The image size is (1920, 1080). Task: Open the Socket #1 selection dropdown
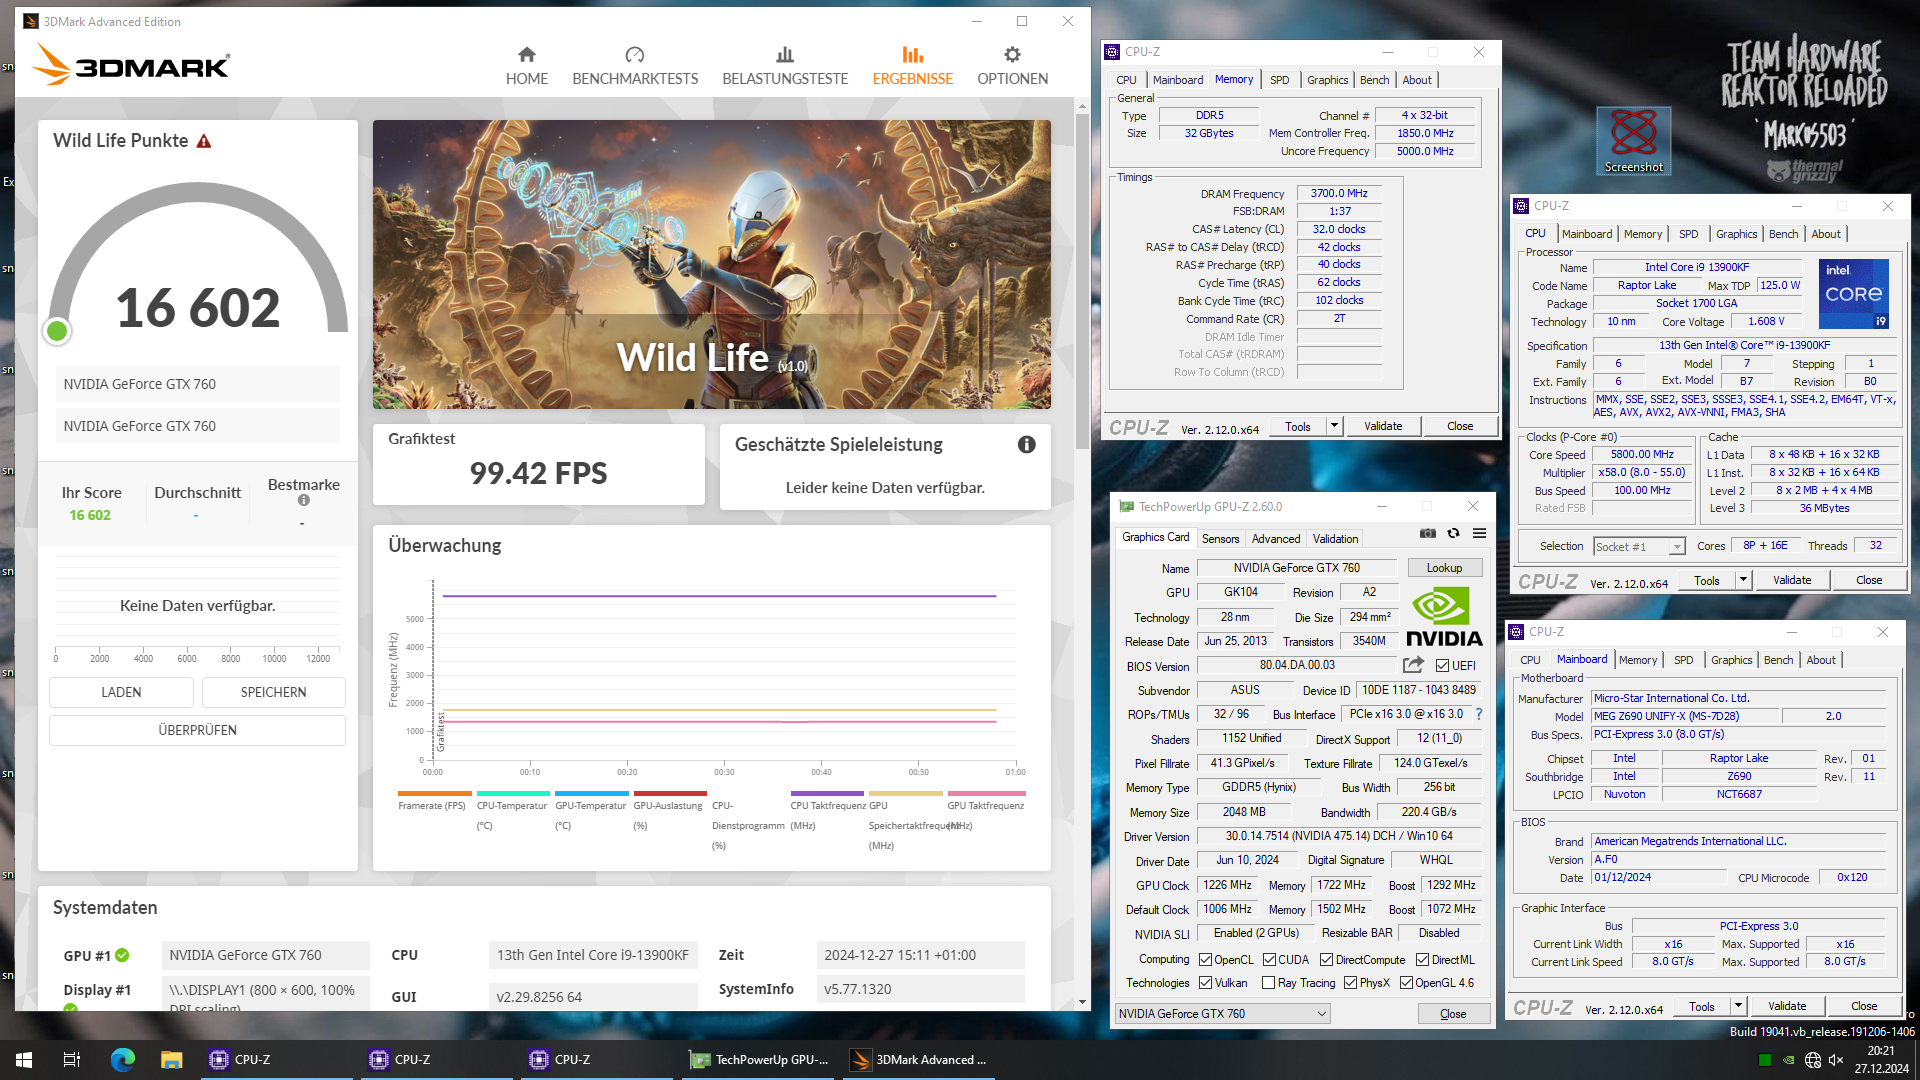pyautogui.click(x=1639, y=546)
